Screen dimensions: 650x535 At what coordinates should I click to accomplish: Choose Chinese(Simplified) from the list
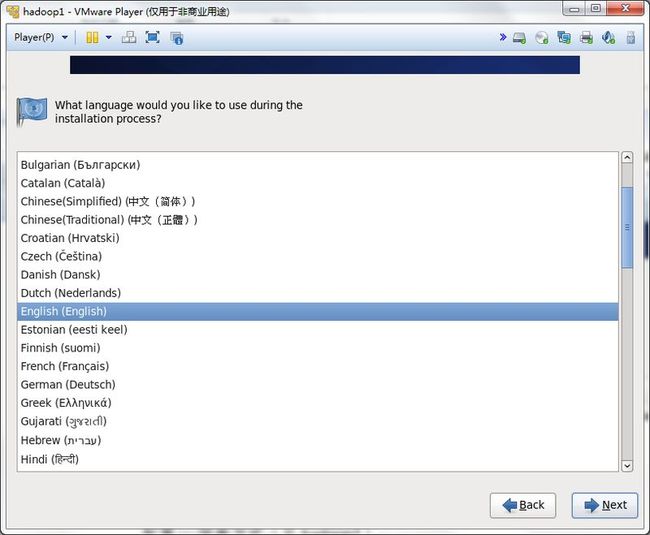(318, 201)
